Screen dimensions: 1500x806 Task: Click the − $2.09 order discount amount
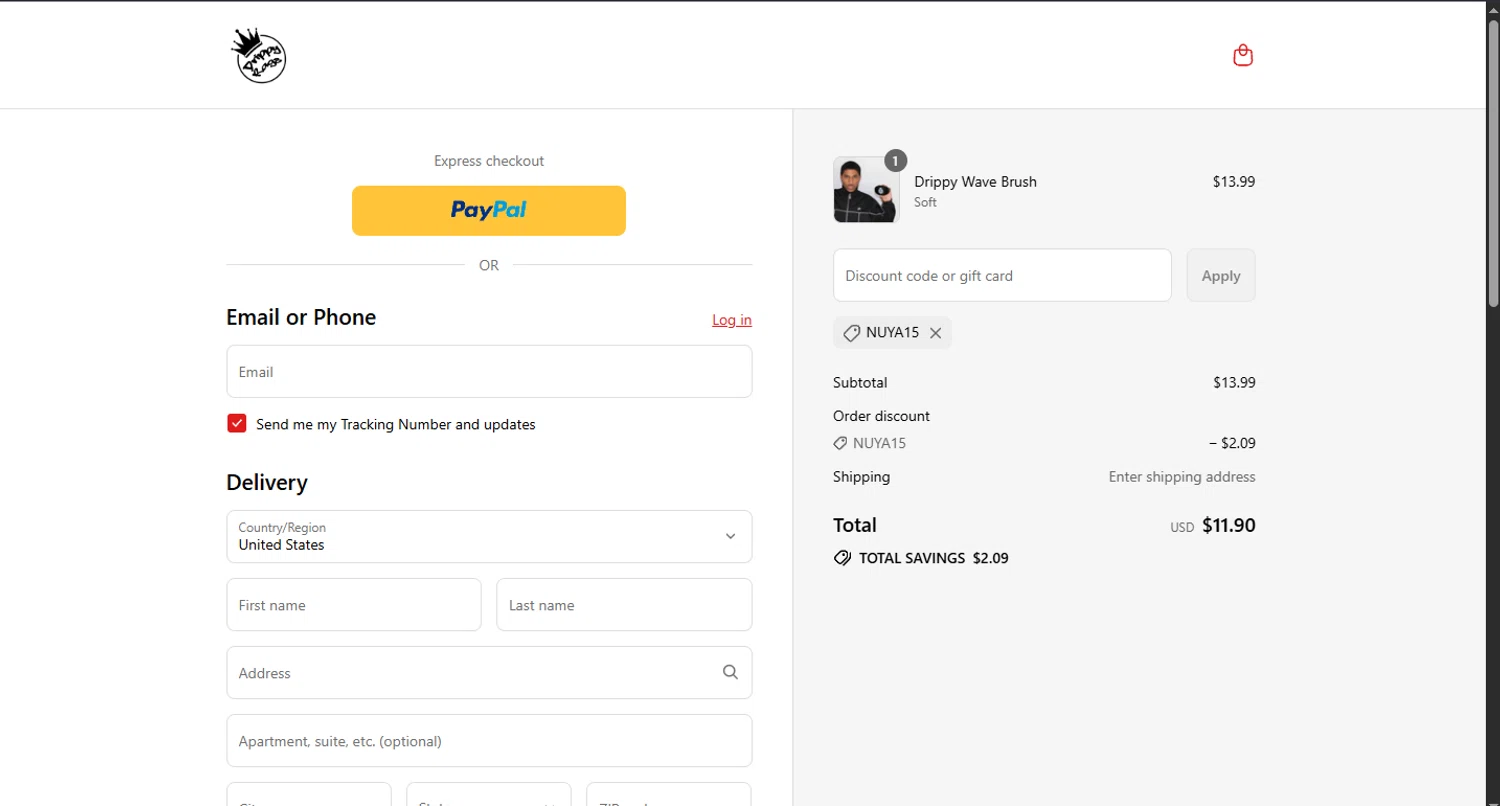tap(1232, 443)
